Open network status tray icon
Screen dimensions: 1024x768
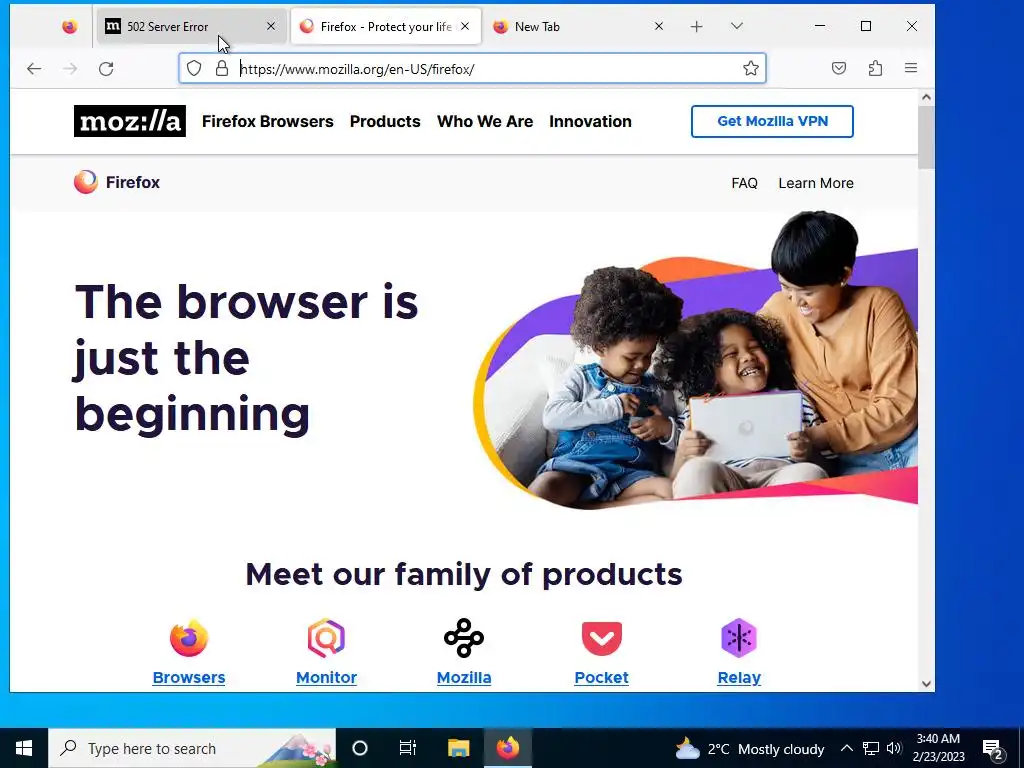pyautogui.click(x=871, y=748)
